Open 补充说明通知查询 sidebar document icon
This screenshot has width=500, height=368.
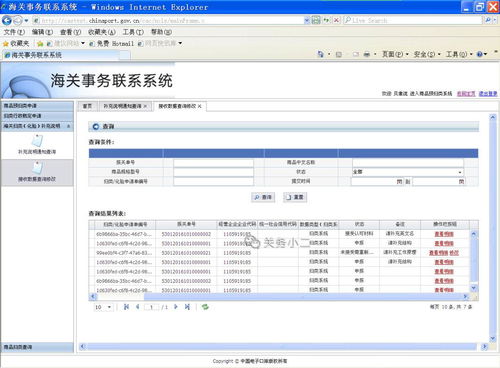37,141
